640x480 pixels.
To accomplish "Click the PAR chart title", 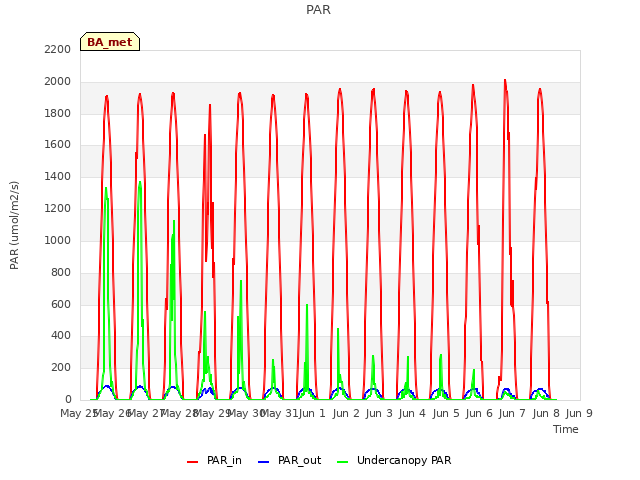I will click(318, 9).
